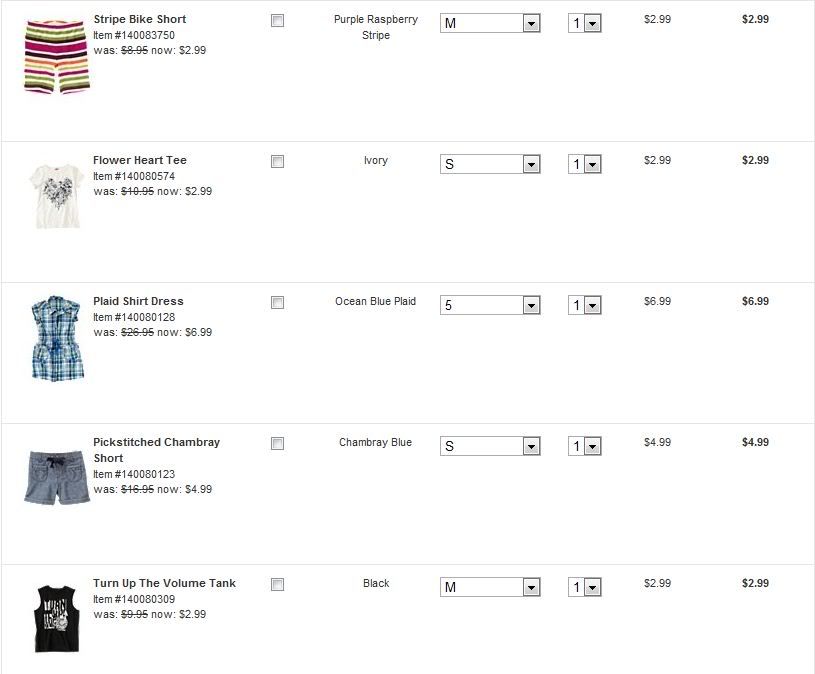Click the Stripe Bike Short product image
Screen dimensions: 815x674
[55, 56]
